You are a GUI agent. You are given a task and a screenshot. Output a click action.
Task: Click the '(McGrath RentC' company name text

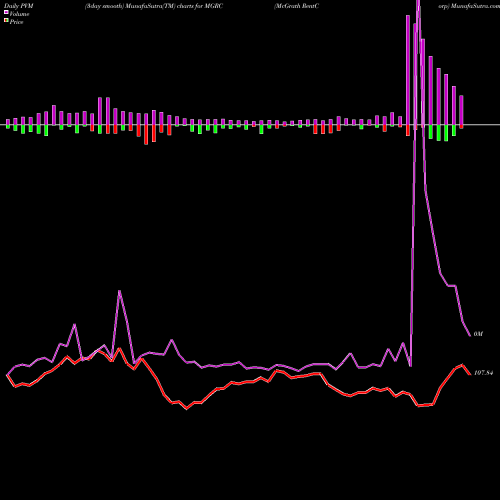click(x=296, y=6)
